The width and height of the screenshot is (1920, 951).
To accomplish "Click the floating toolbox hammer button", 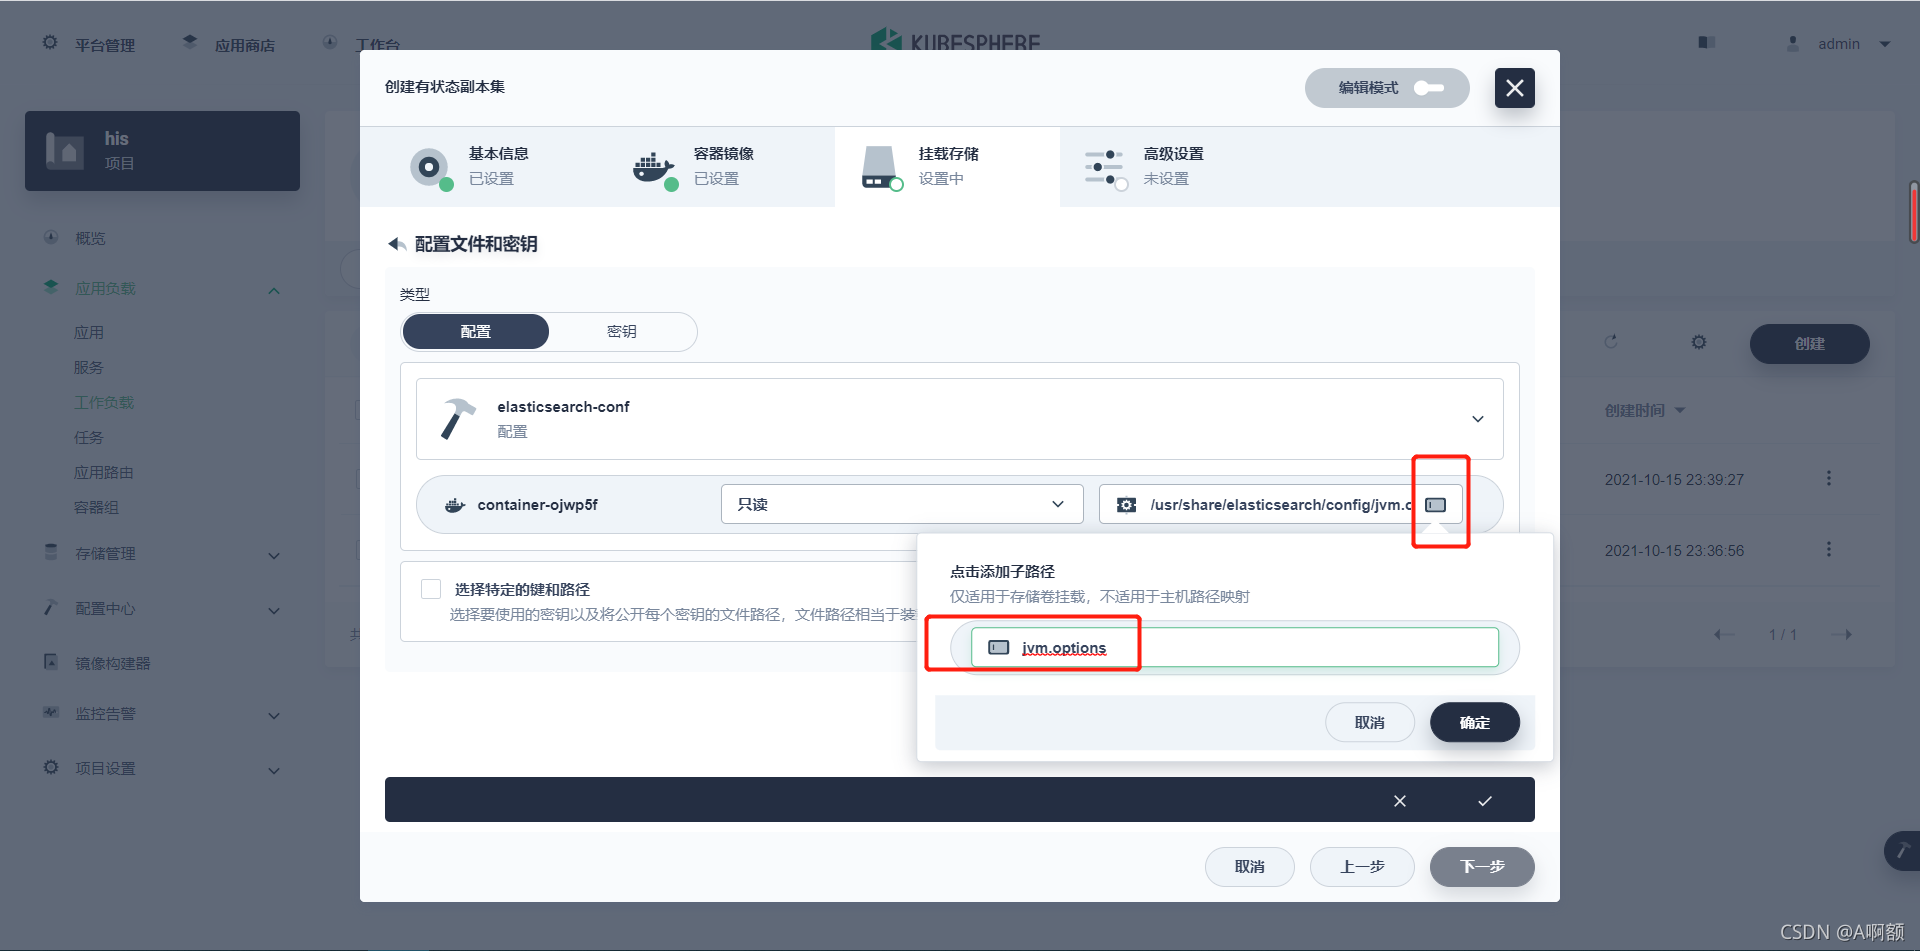I will 1902,850.
